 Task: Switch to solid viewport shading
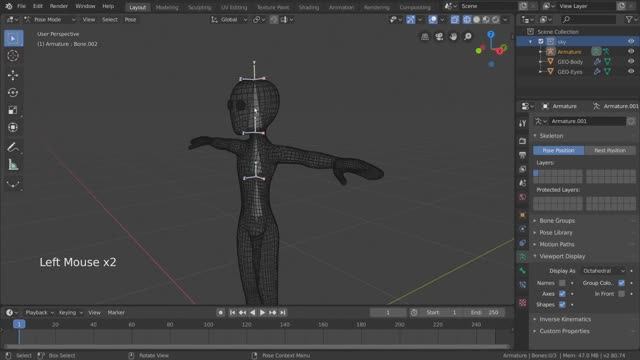point(476,20)
